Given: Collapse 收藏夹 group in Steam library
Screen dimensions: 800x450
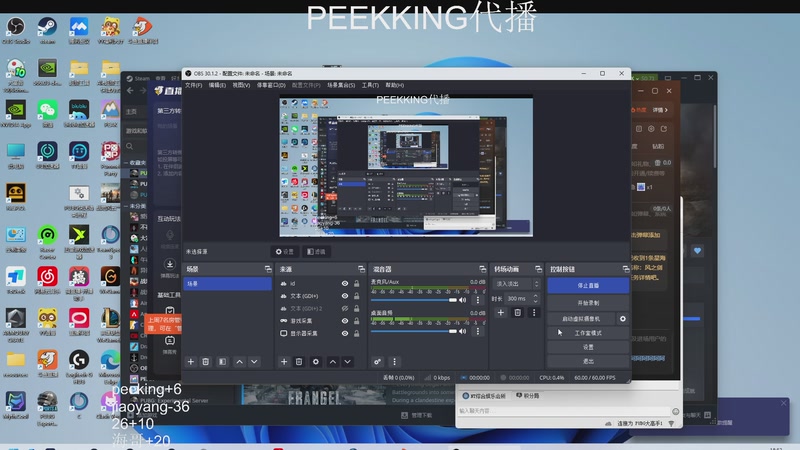Looking at the screenshot, I should pos(127,163).
